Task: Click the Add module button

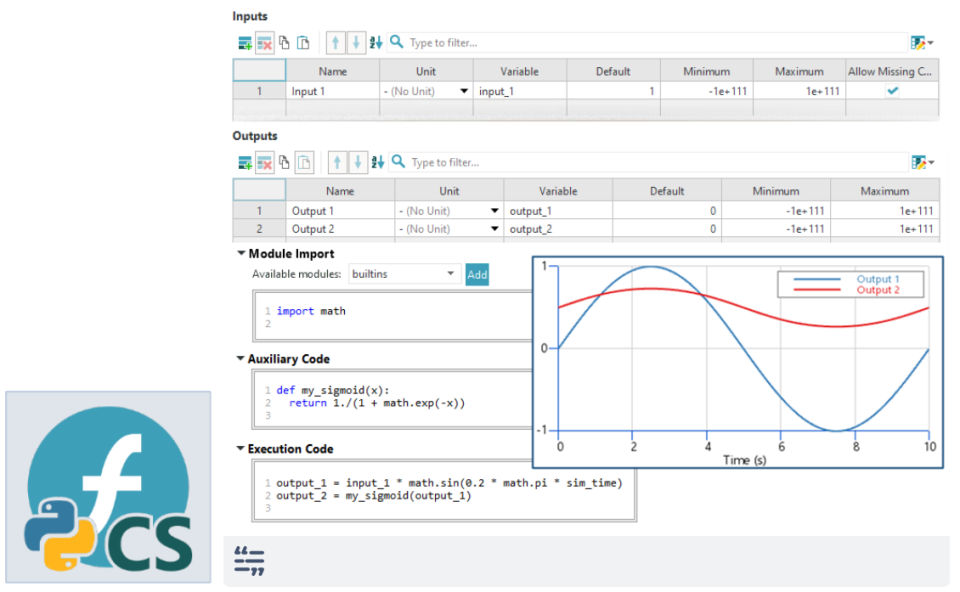Action: click(x=477, y=274)
